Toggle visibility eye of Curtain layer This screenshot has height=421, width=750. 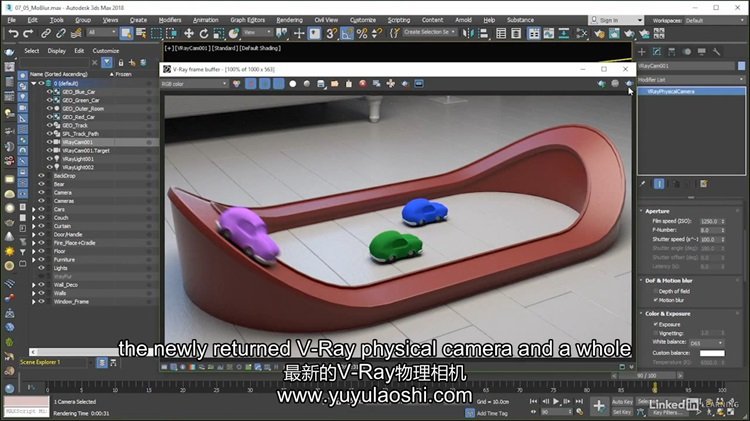(41, 226)
